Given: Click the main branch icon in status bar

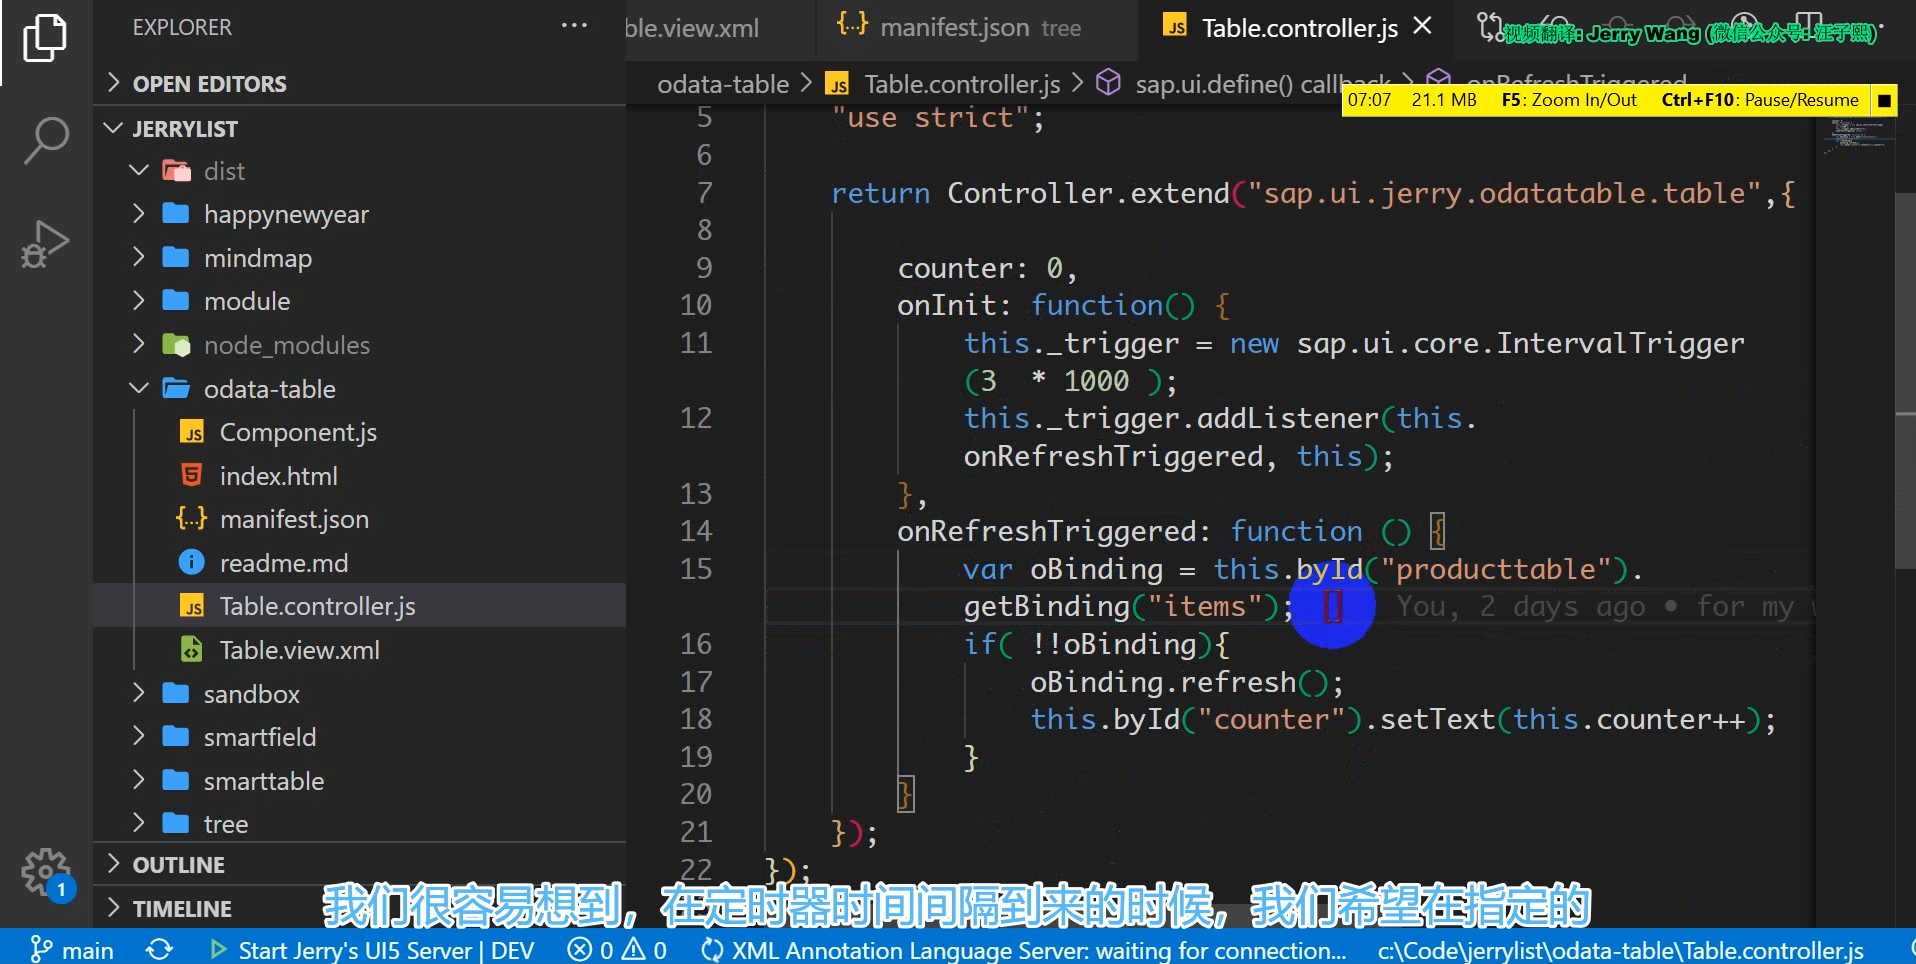Looking at the screenshot, I should [x=41, y=949].
